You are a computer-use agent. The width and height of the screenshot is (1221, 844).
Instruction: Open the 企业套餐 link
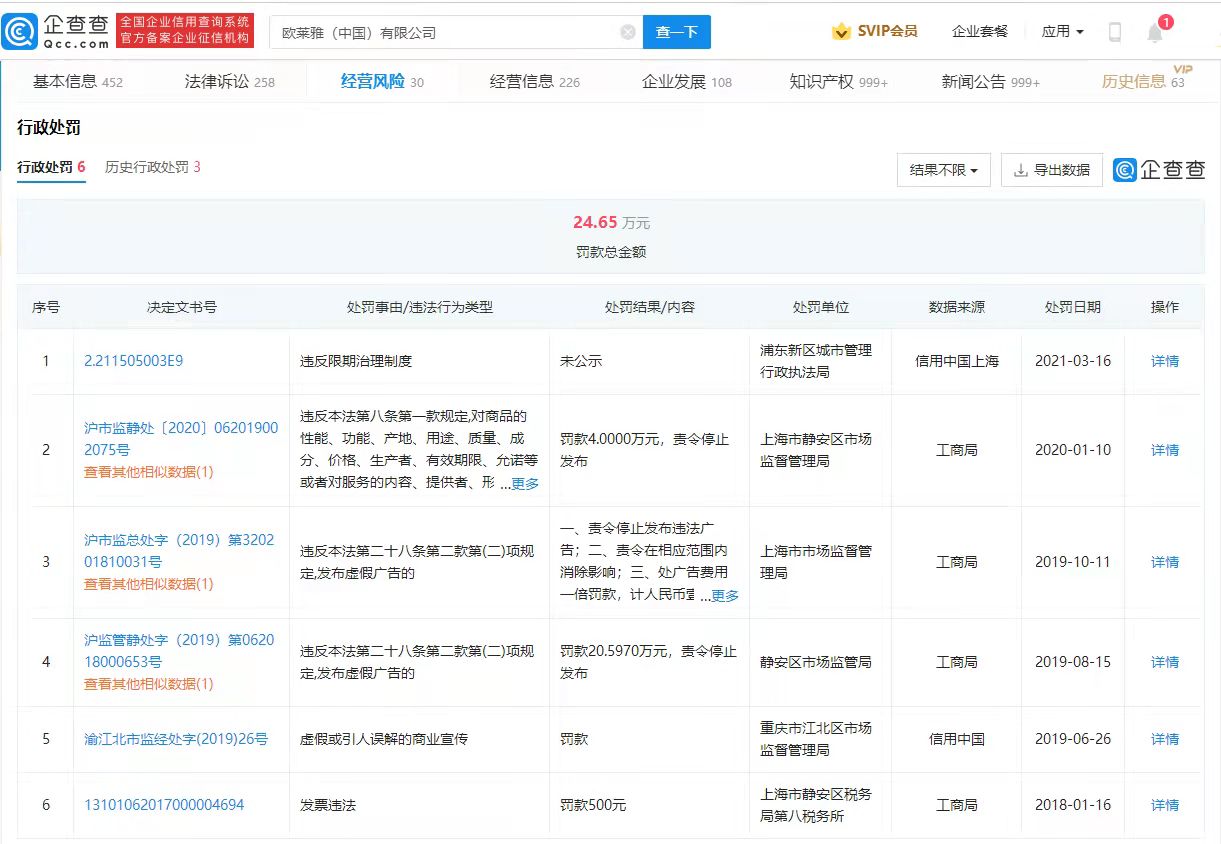[x=980, y=32]
